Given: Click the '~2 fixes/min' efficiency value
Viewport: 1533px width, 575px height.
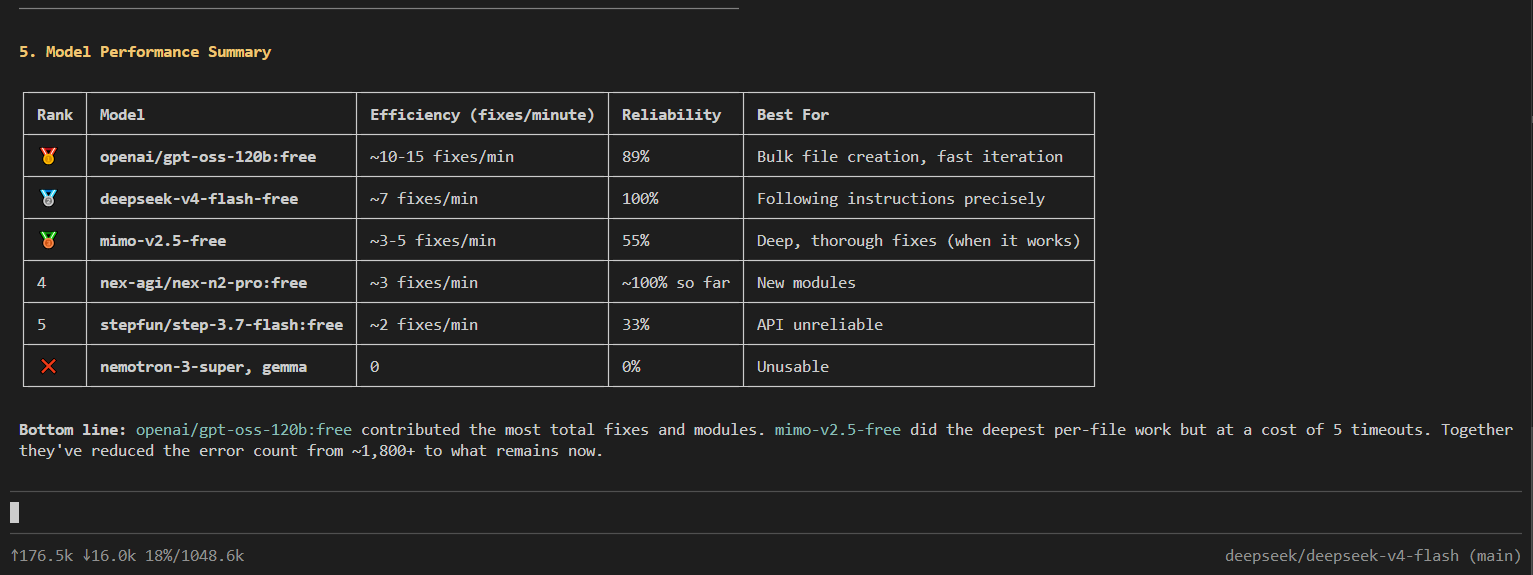Looking at the screenshot, I should (424, 324).
